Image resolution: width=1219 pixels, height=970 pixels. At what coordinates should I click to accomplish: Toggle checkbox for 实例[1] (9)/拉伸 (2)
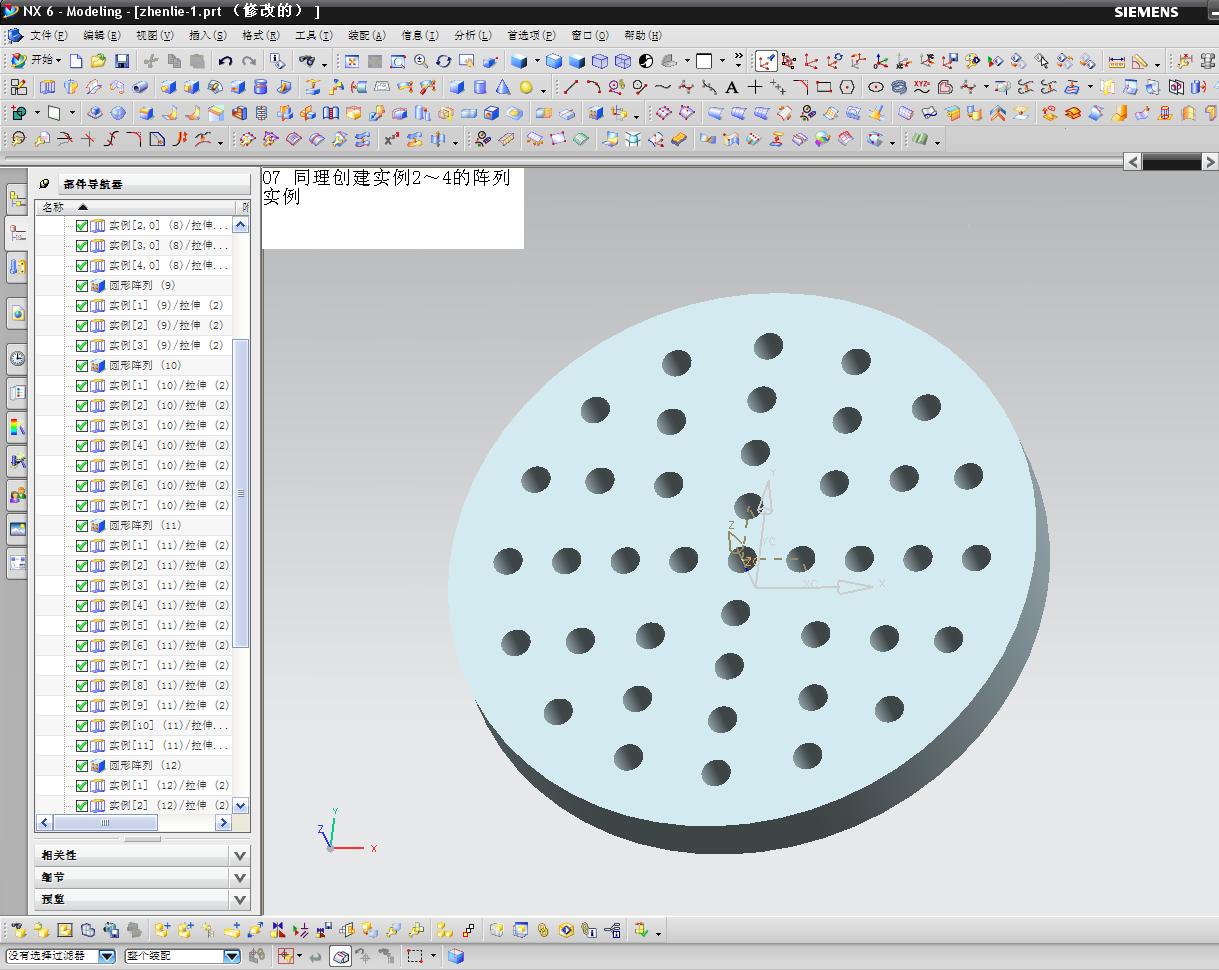pyautogui.click(x=82, y=305)
